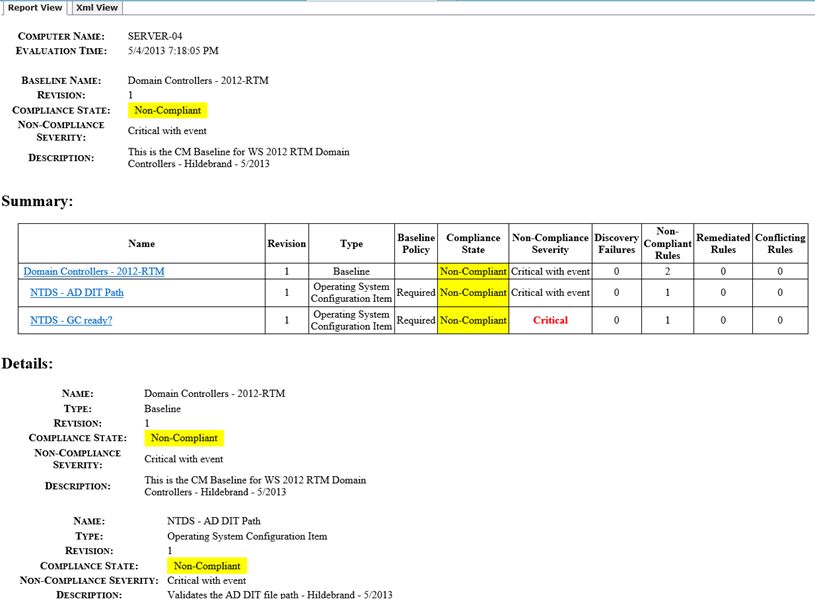The width and height of the screenshot is (815, 599).
Task: Click the Type column header
Action: tap(351, 243)
